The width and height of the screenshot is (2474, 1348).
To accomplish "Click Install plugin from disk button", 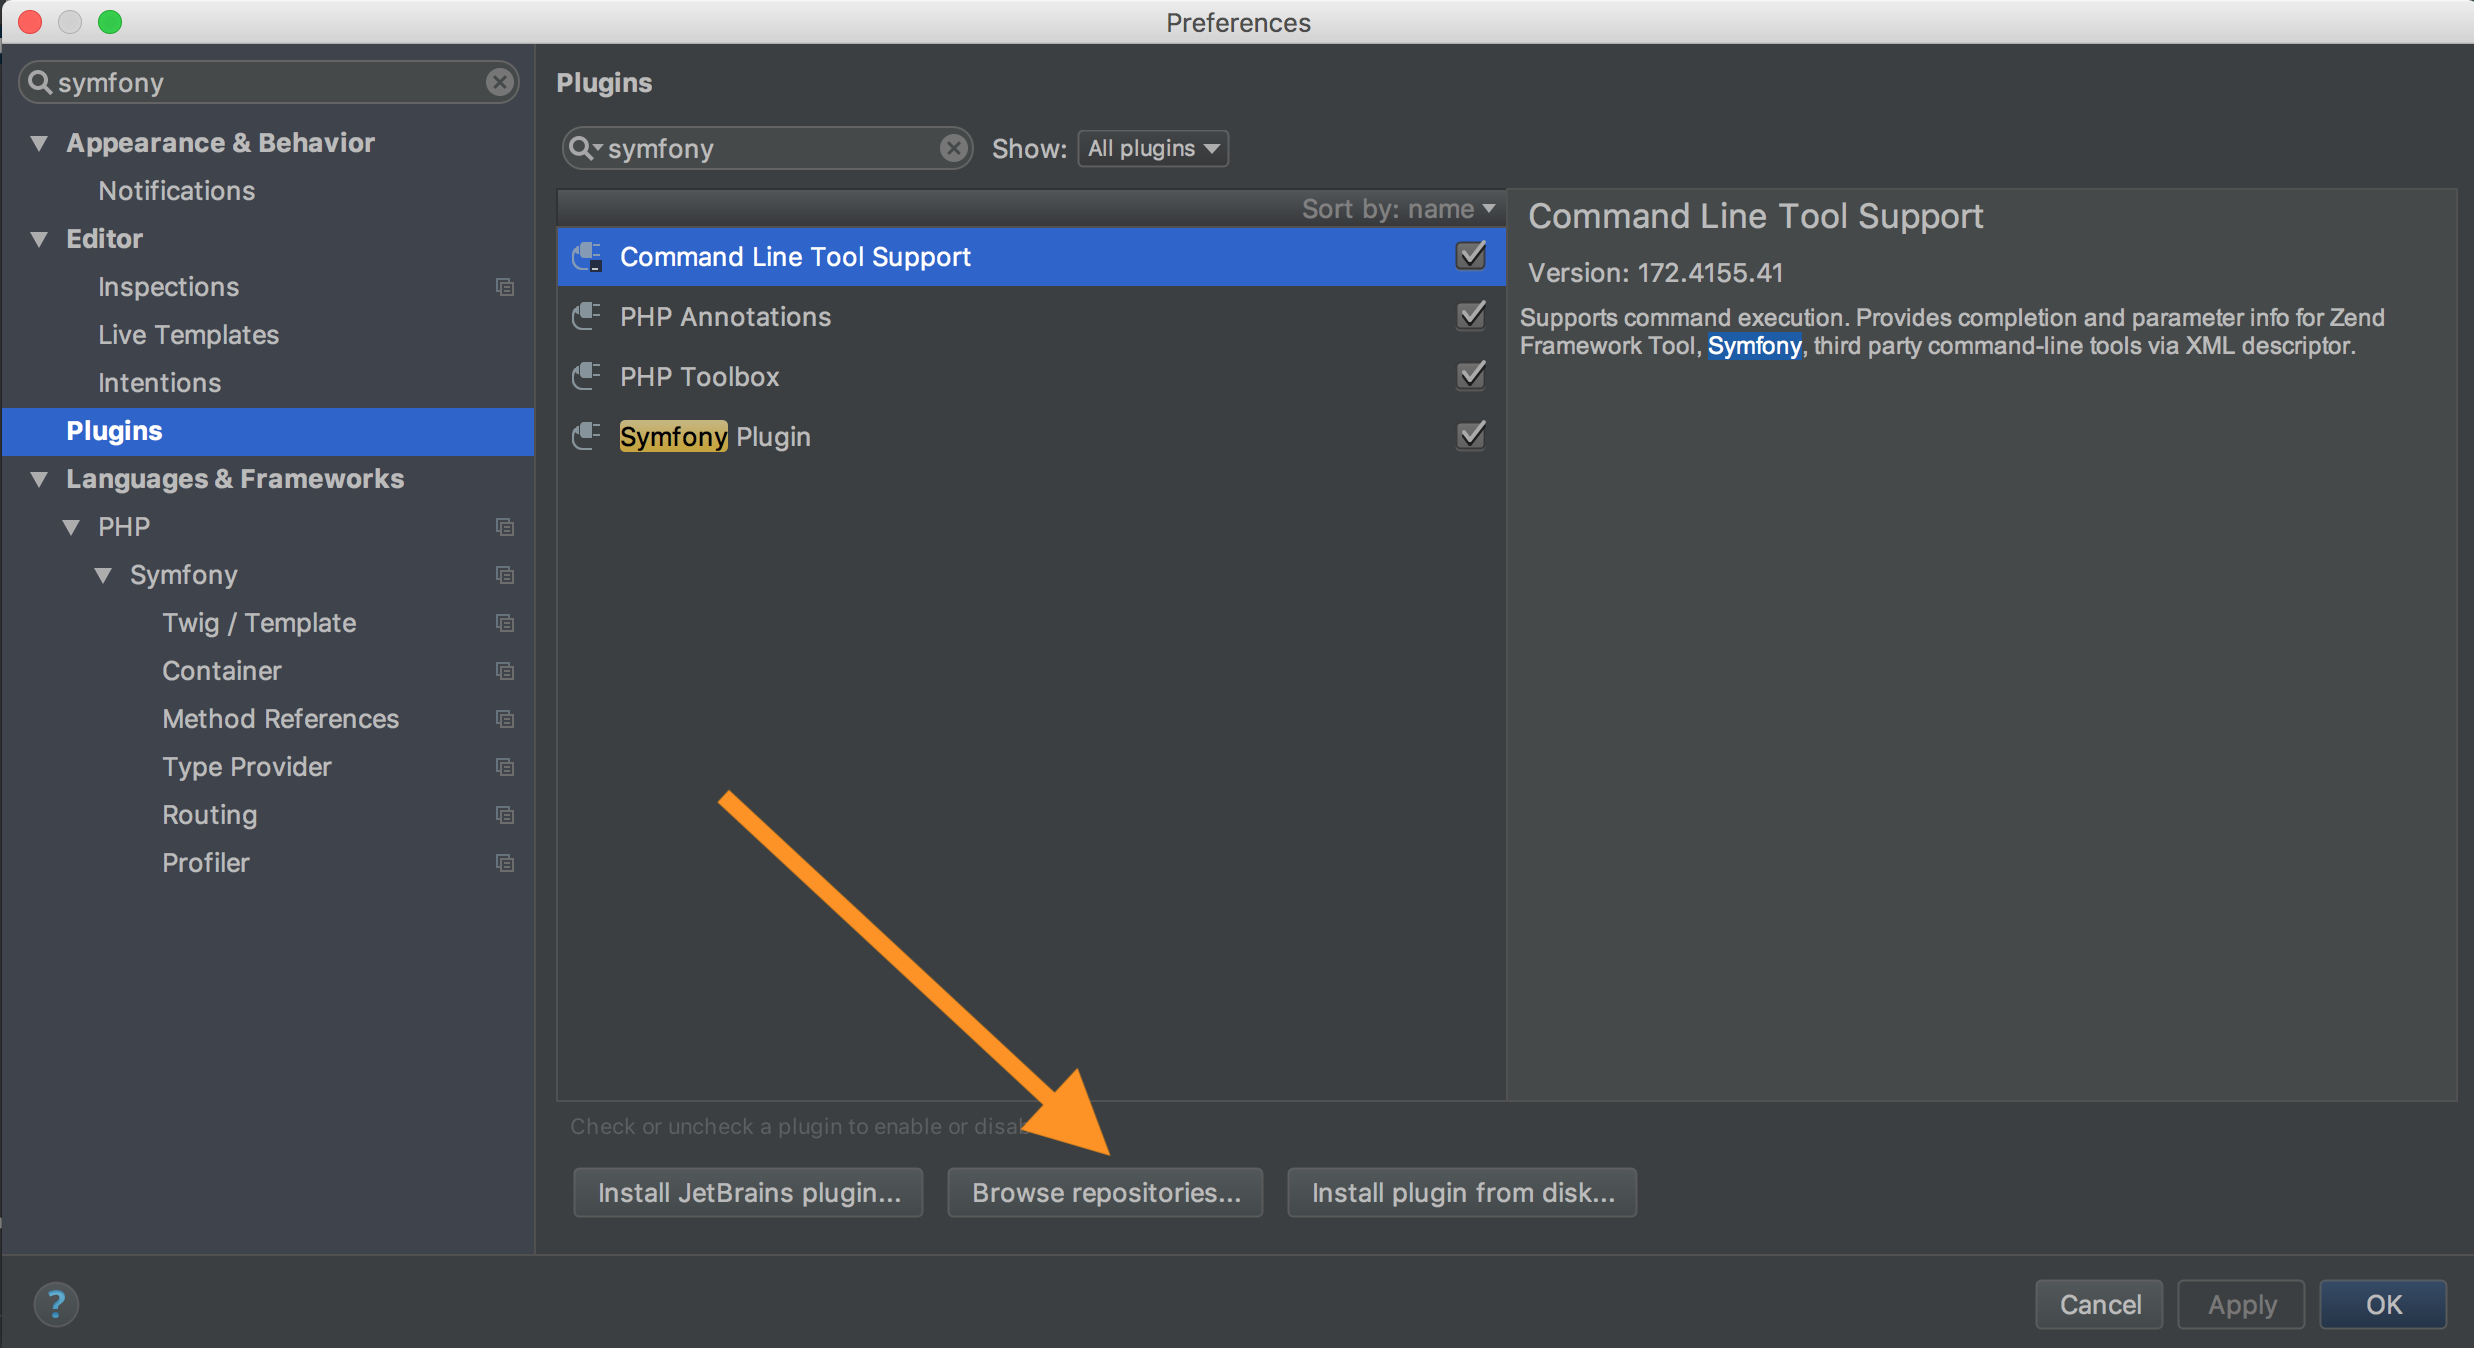I will pos(1462,1192).
